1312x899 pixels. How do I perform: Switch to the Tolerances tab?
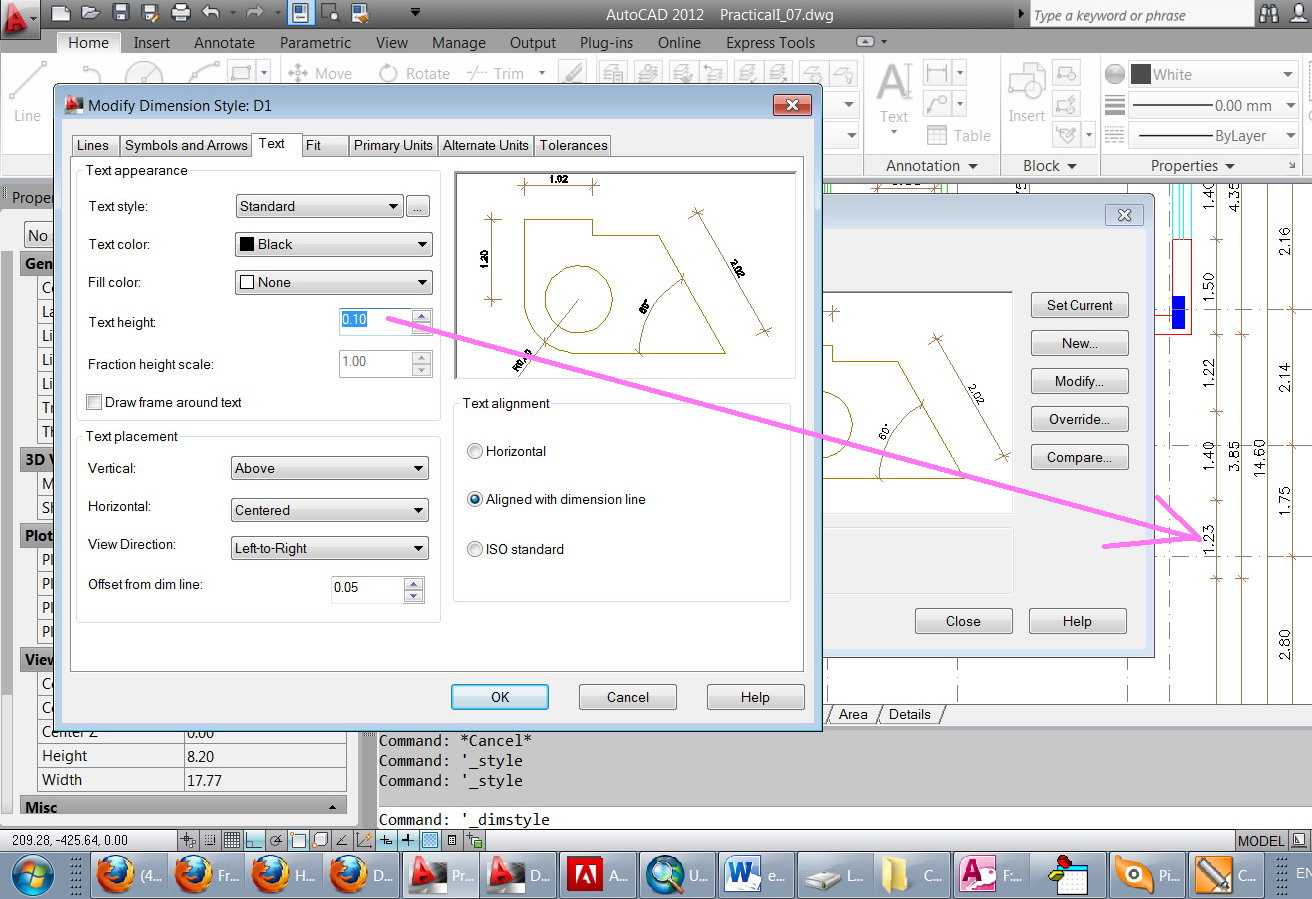click(x=573, y=145)
